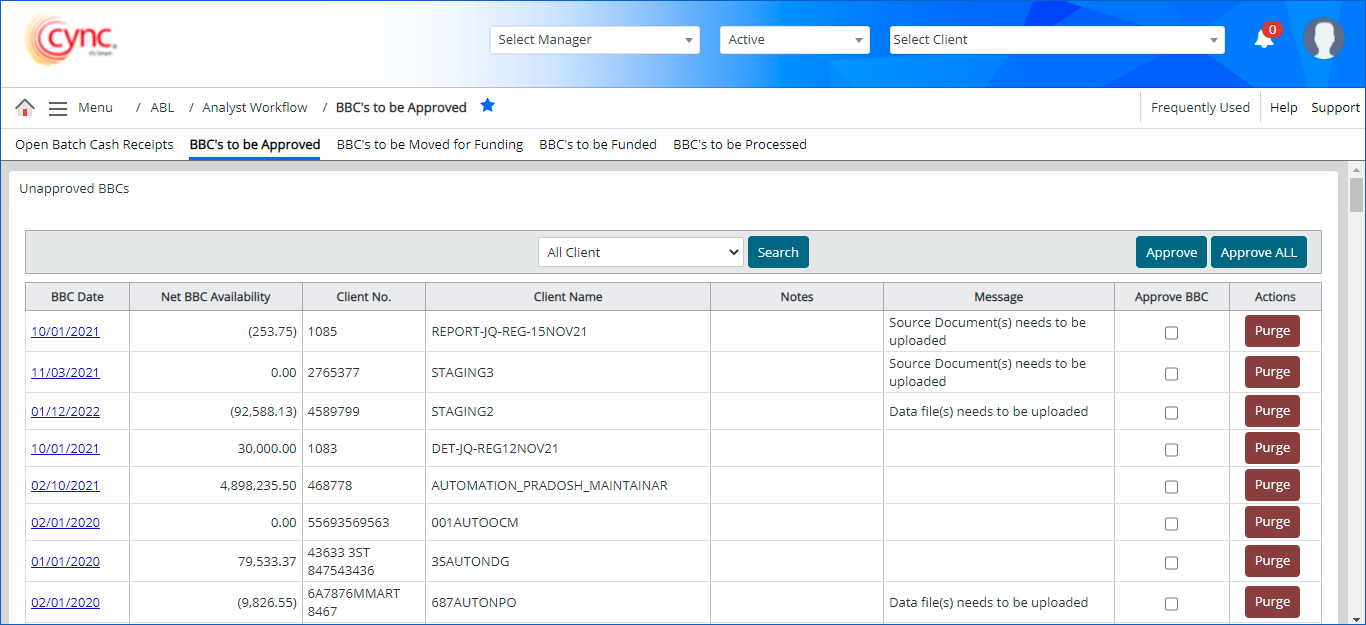The height and width of the screenshot is (625, 1366).
Task: Expand the Select Manager dropdown
Action: point(594,40)
